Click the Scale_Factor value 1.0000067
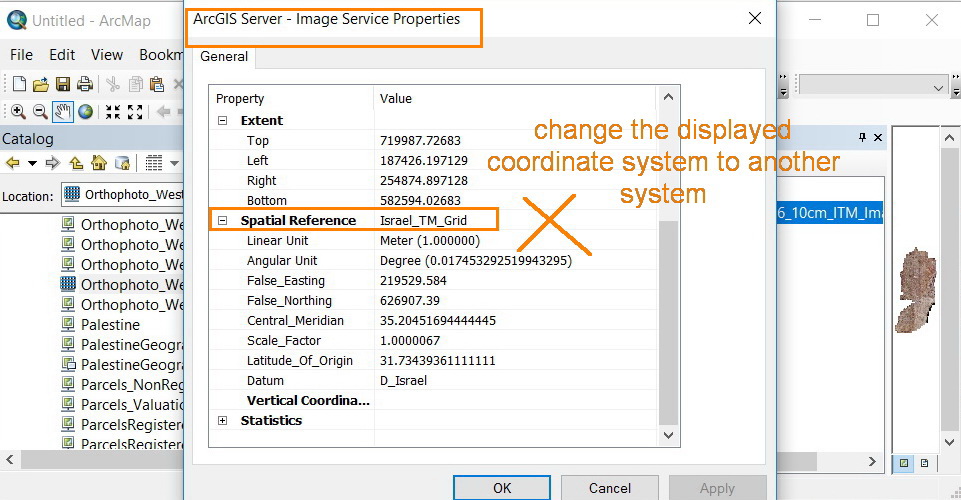 pyautogui.click(x=409, y=341)
